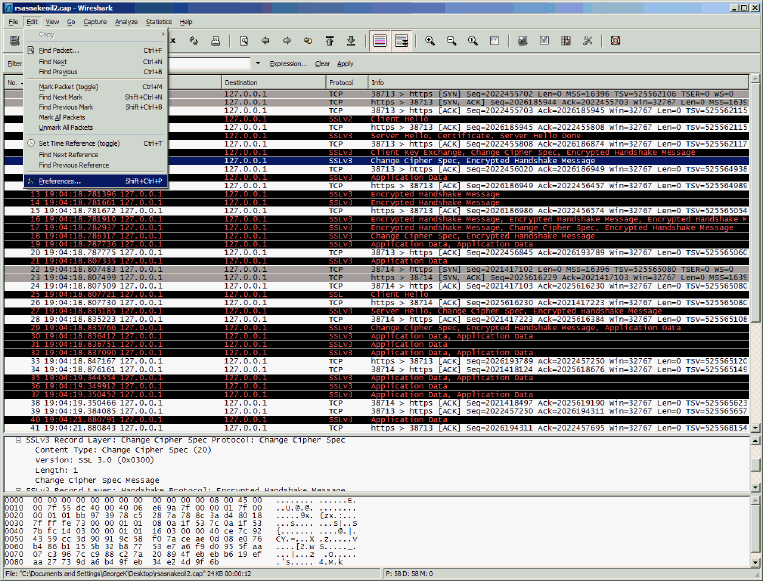Open the filter history dropdown arrow
Viewport: 763px width, 581px height.
pos(258,63)
